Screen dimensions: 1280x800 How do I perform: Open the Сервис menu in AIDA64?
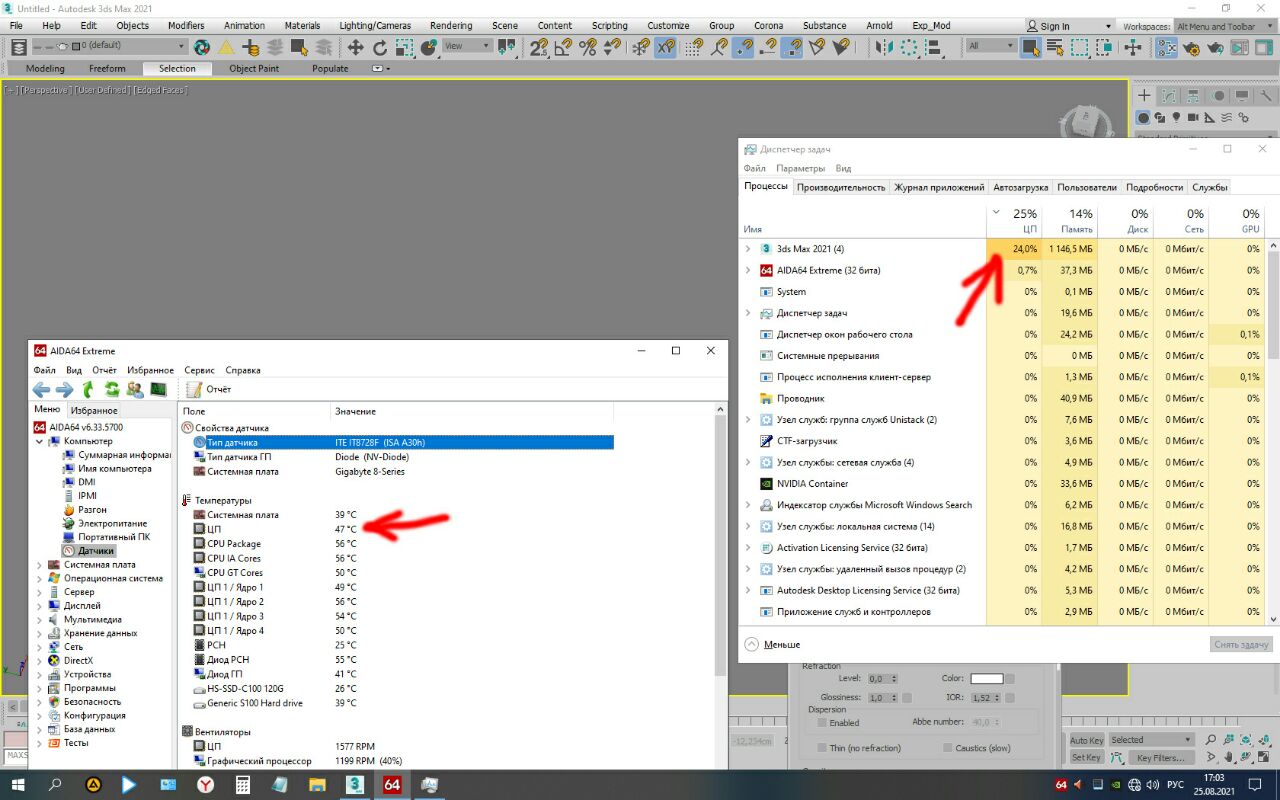(199, 370)
